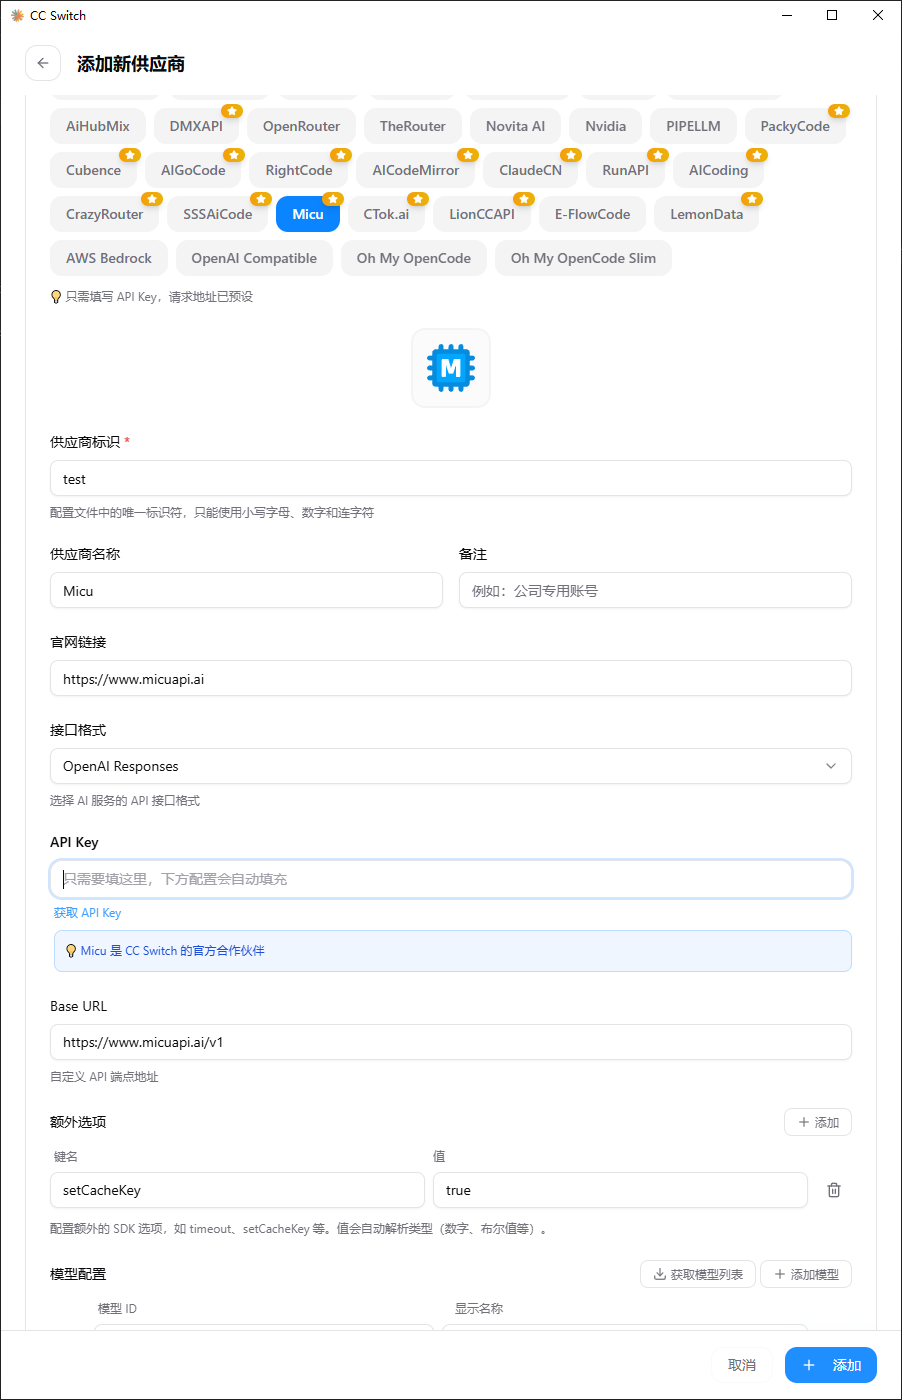The width and height of the screenshot is (902, 1400).
Task: Choose the CTok.ai preset
Action: pyautogui.click(x=386, y=214)
